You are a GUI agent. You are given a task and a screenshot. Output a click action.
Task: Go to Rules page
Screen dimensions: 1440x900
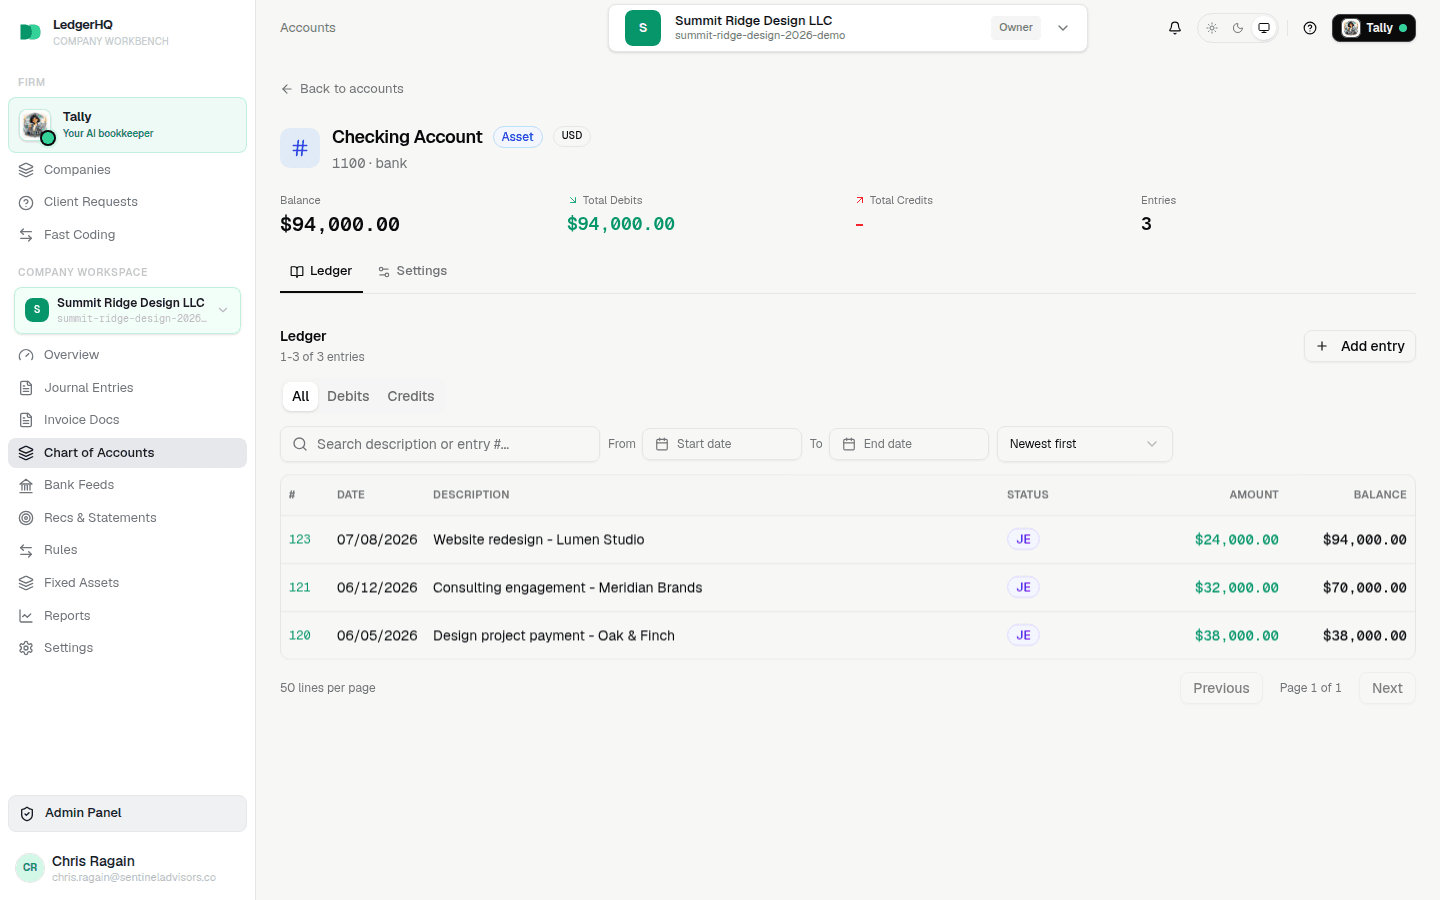pos(127,550)
